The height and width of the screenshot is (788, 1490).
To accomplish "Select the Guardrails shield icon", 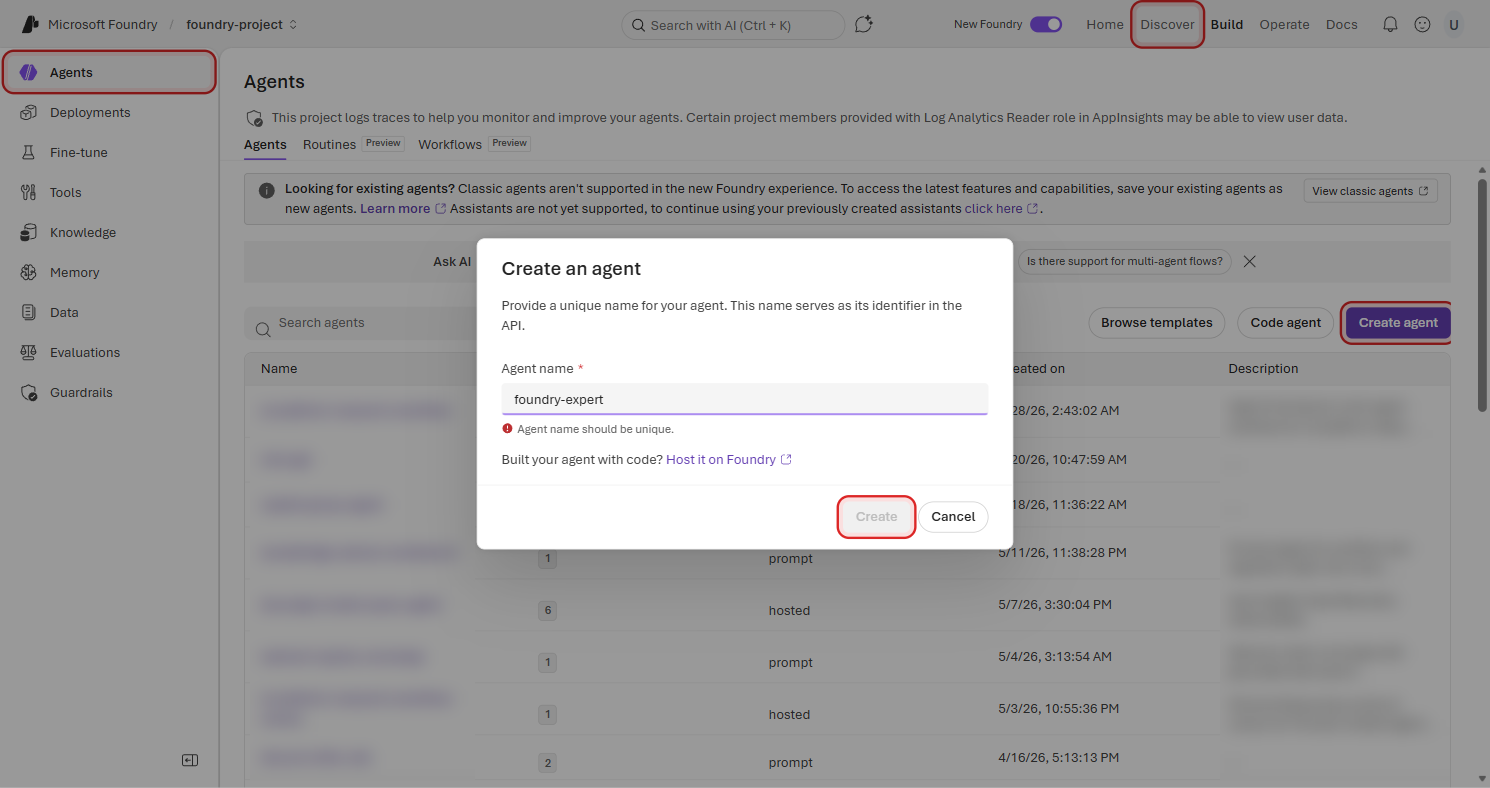I will pyautogui.click(x=29, y=392).
